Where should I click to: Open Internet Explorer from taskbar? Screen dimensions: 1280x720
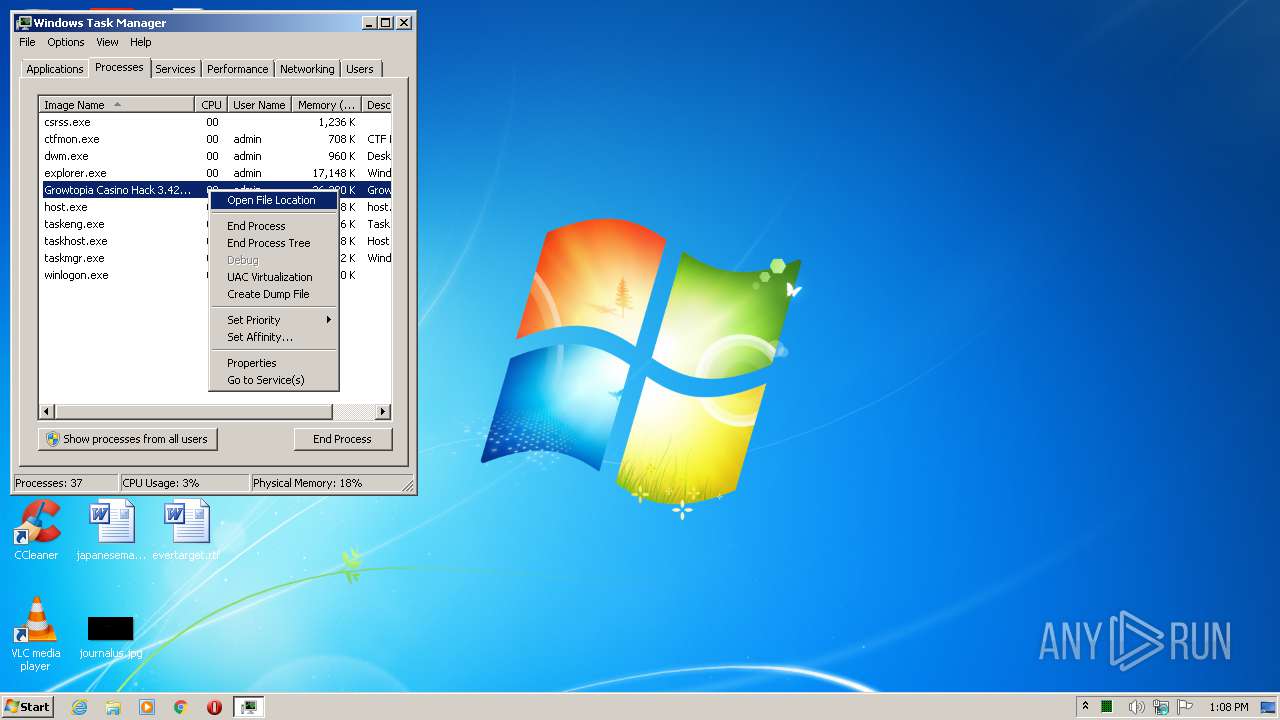click(x=80, y=707)
